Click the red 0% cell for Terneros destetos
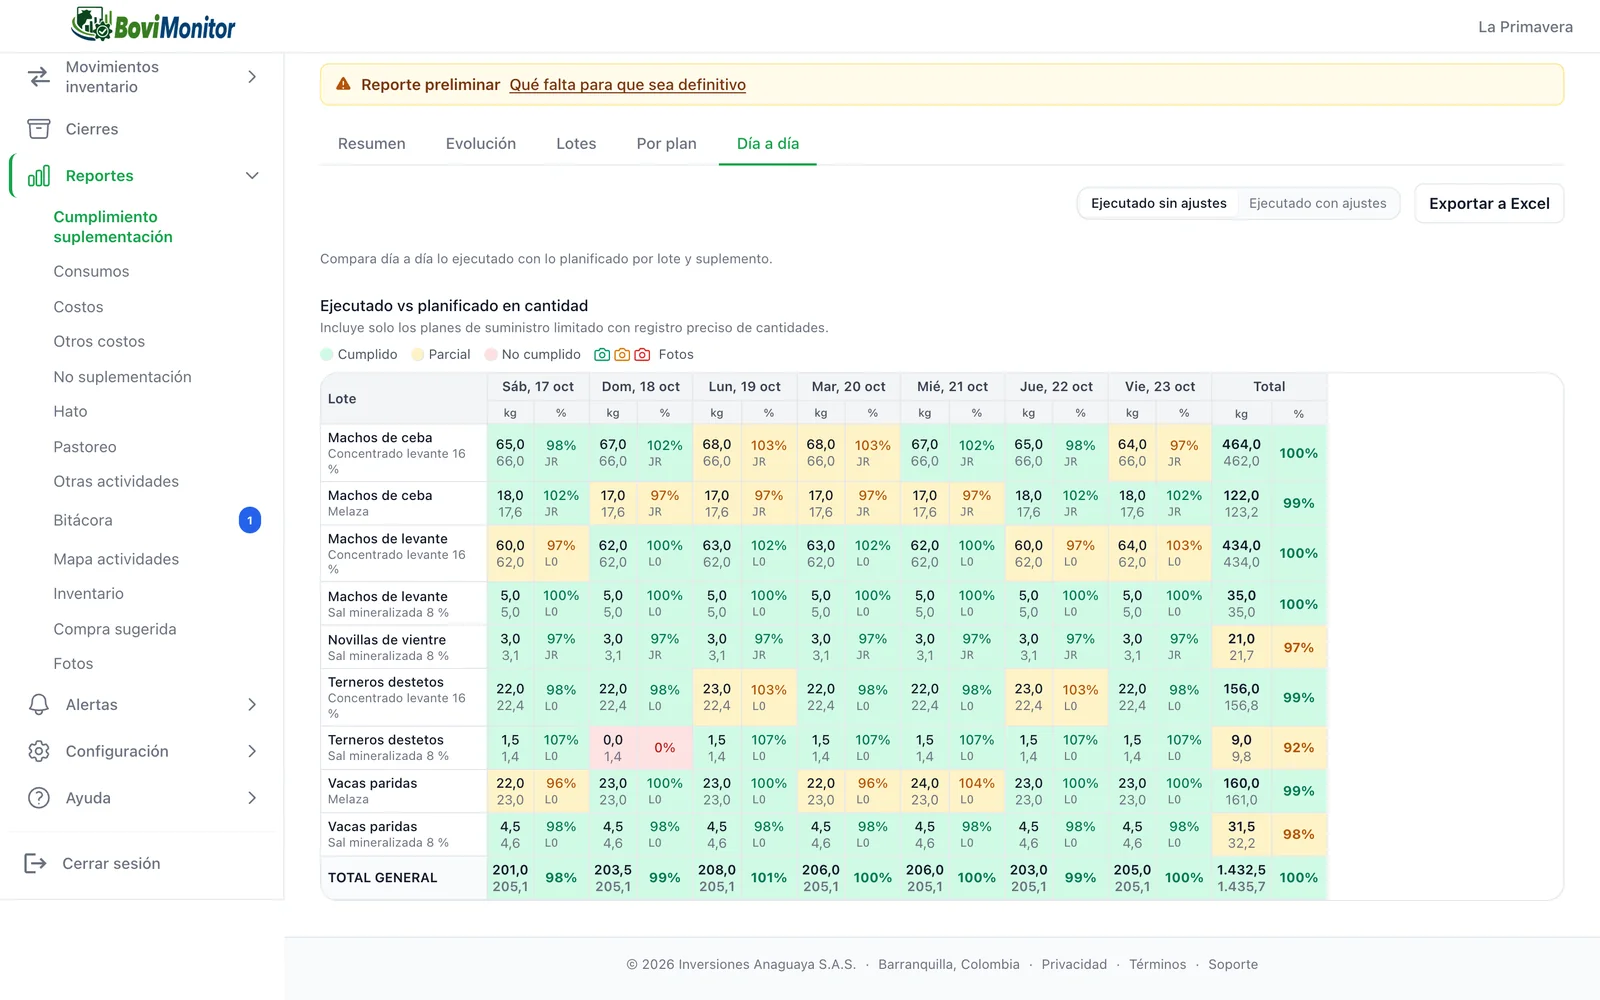1600x1000 pixels. tap(665, 748)
